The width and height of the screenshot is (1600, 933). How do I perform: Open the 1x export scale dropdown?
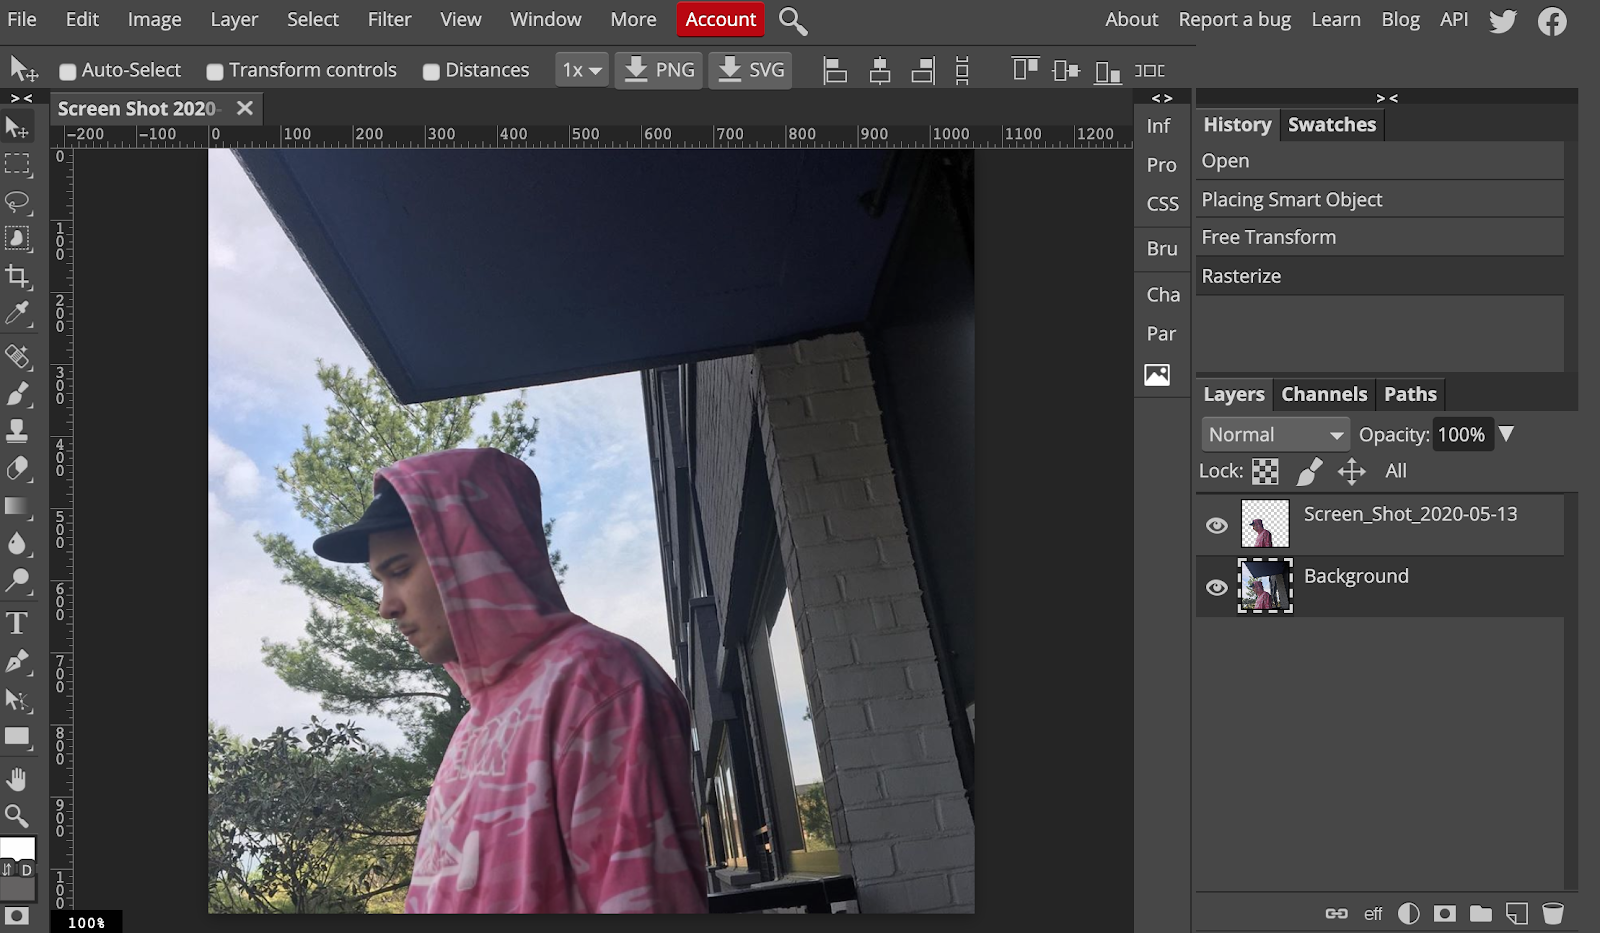581,70
